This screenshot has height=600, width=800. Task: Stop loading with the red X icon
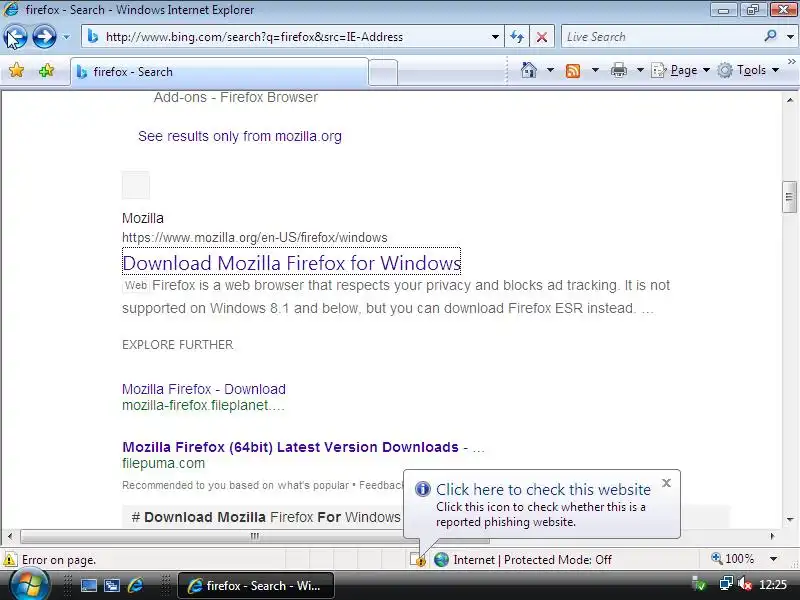pyautogui.click(x=542, y=37)
